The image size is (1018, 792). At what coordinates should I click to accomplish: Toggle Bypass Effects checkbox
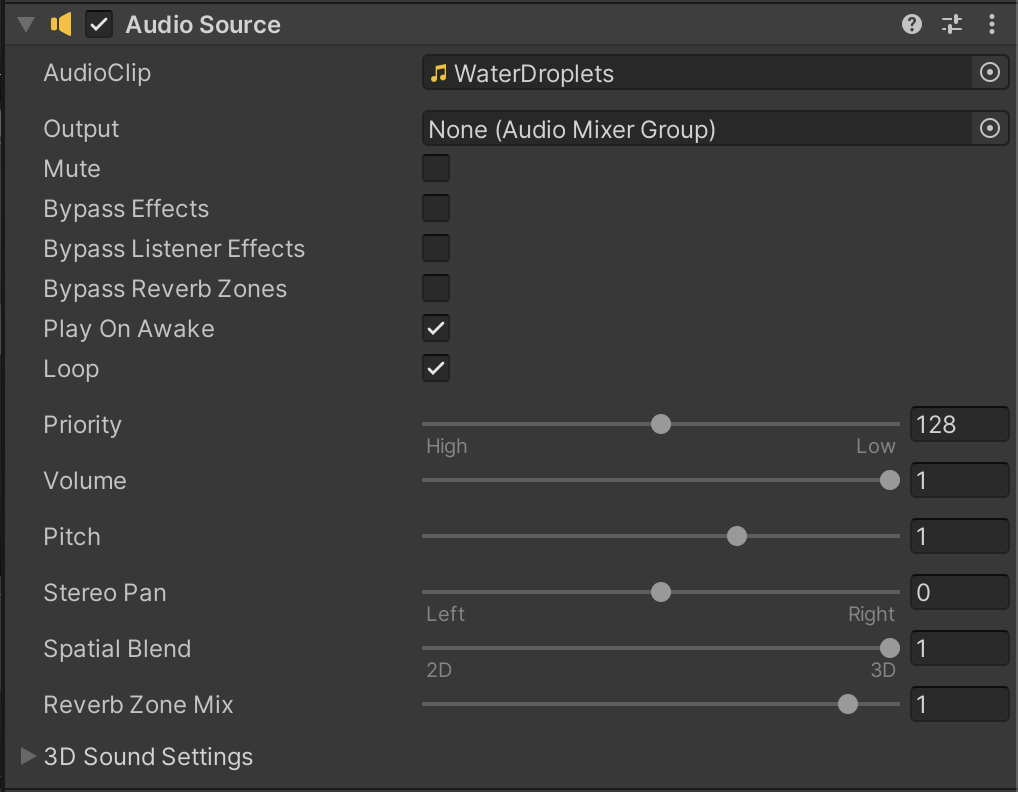point(436,209)
